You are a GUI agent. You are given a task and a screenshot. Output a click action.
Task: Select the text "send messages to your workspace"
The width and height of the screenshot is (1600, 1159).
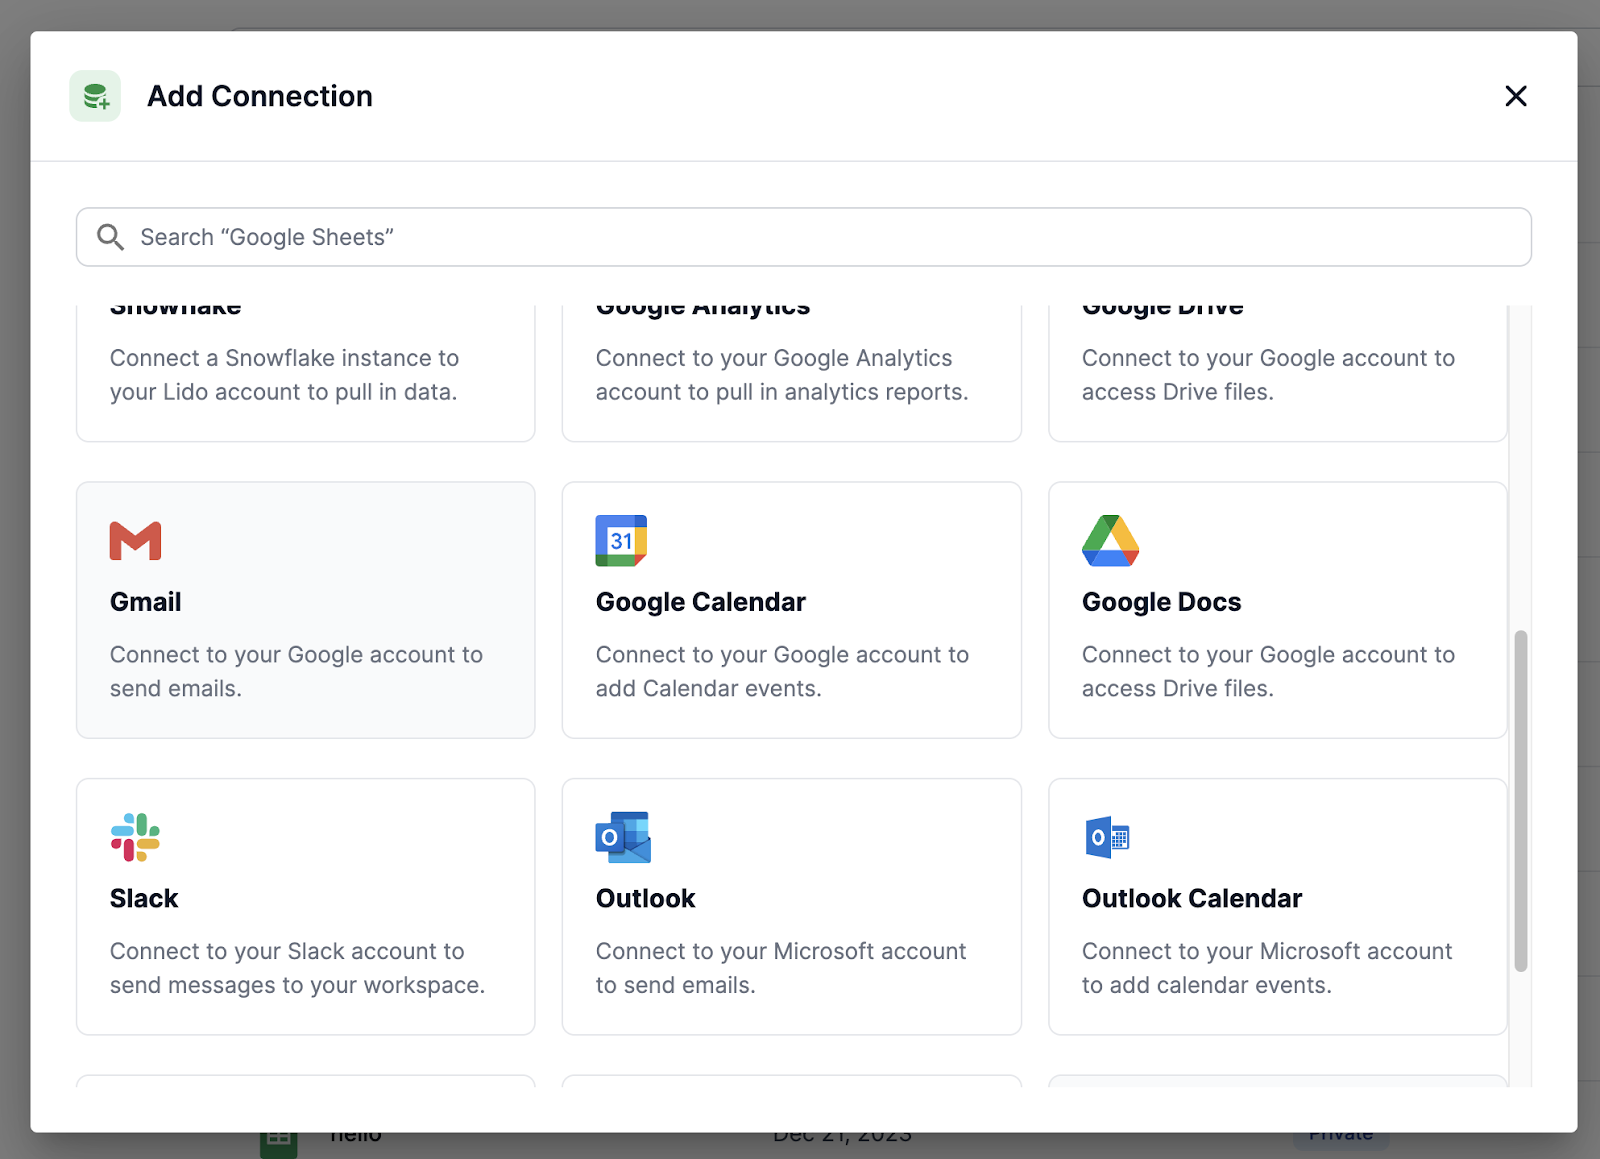point(295,985)
